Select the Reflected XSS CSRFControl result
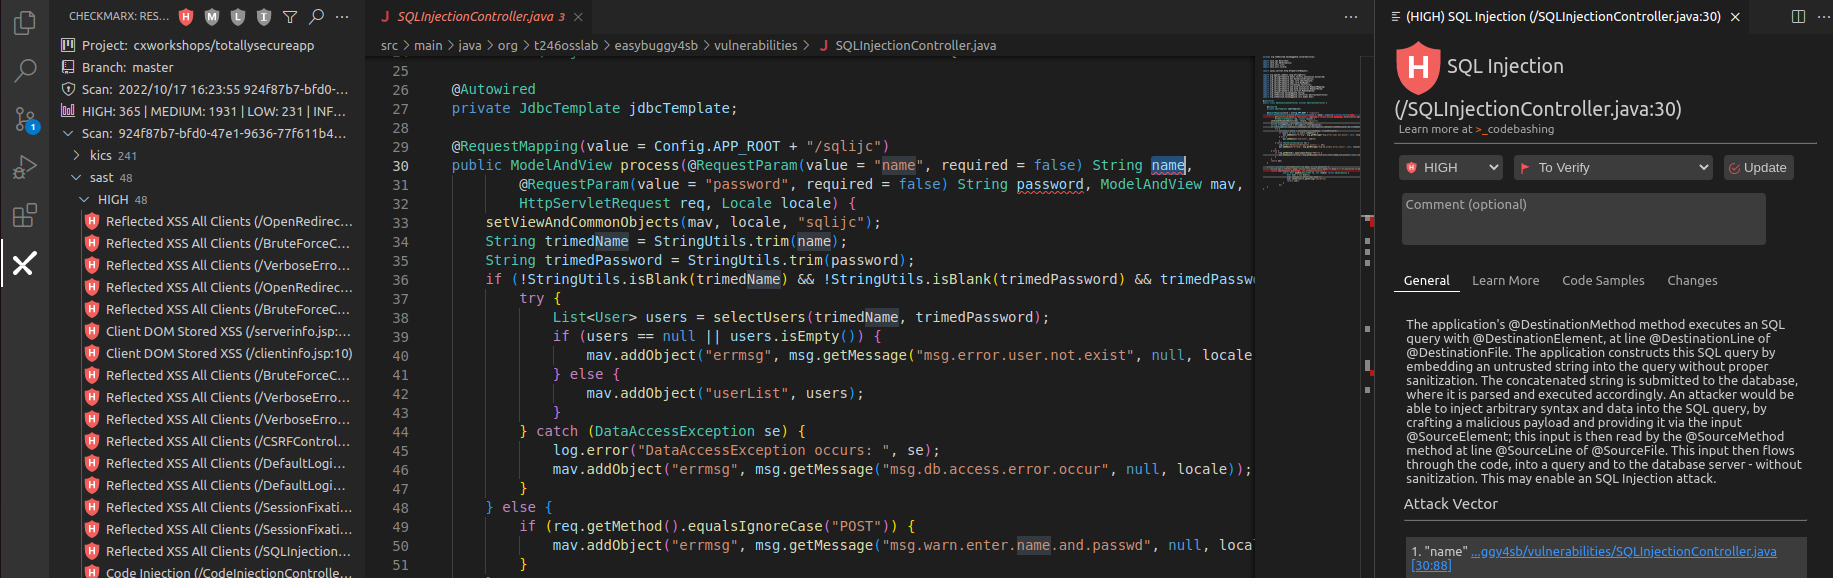This screenshot has height=578, width=1833. [x=207, y=441]
